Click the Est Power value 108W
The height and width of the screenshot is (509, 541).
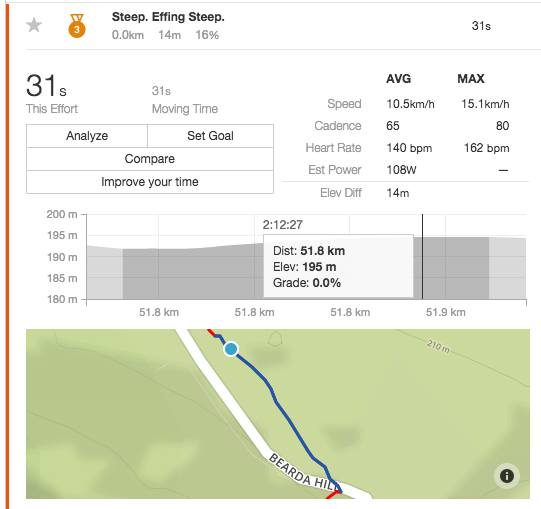[401, 170]
